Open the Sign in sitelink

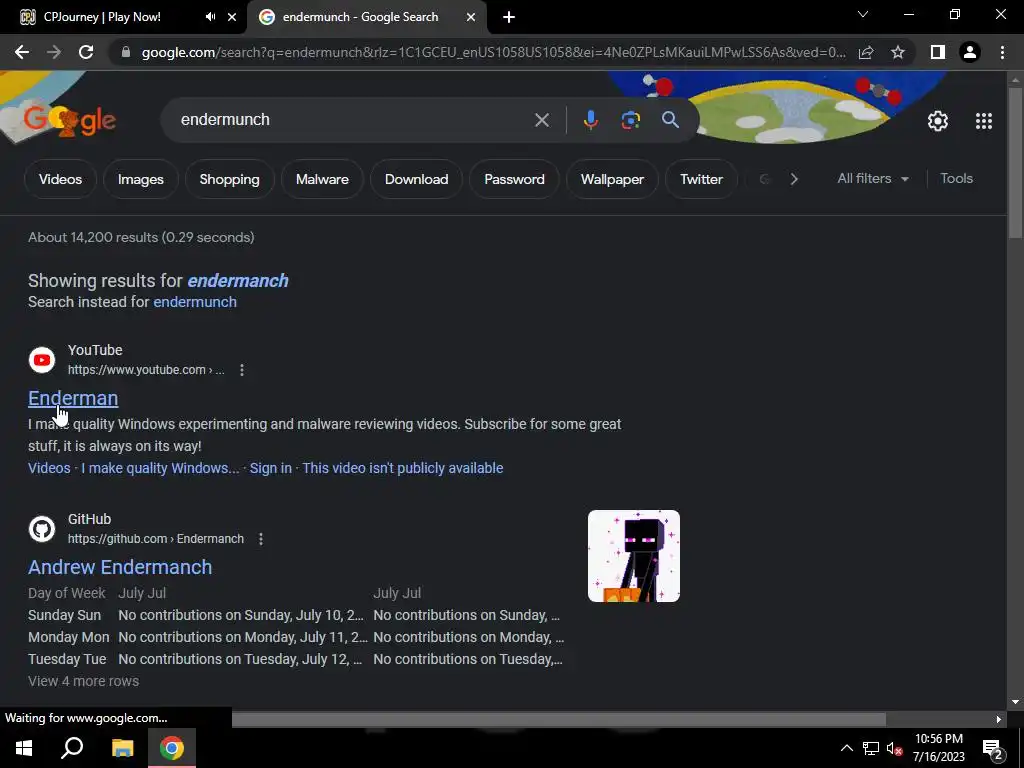click(x=270, y=468)
